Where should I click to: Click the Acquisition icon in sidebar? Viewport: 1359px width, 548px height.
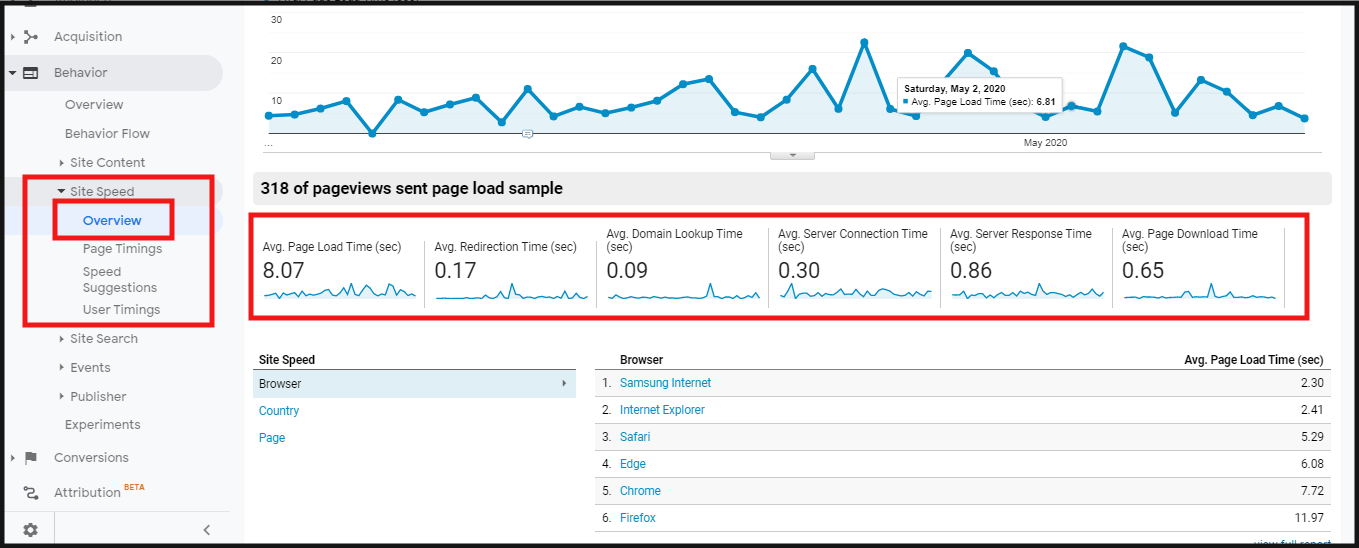pyautogui.click(x=31, y=37)
